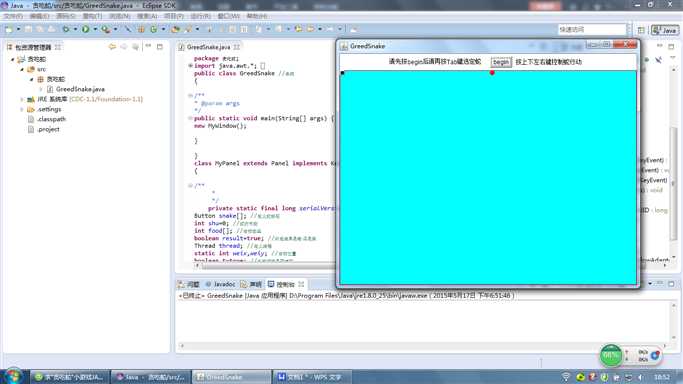Select the GreedSnake.java editor tab
Screen dimensions: 683x384
point(209,47)
